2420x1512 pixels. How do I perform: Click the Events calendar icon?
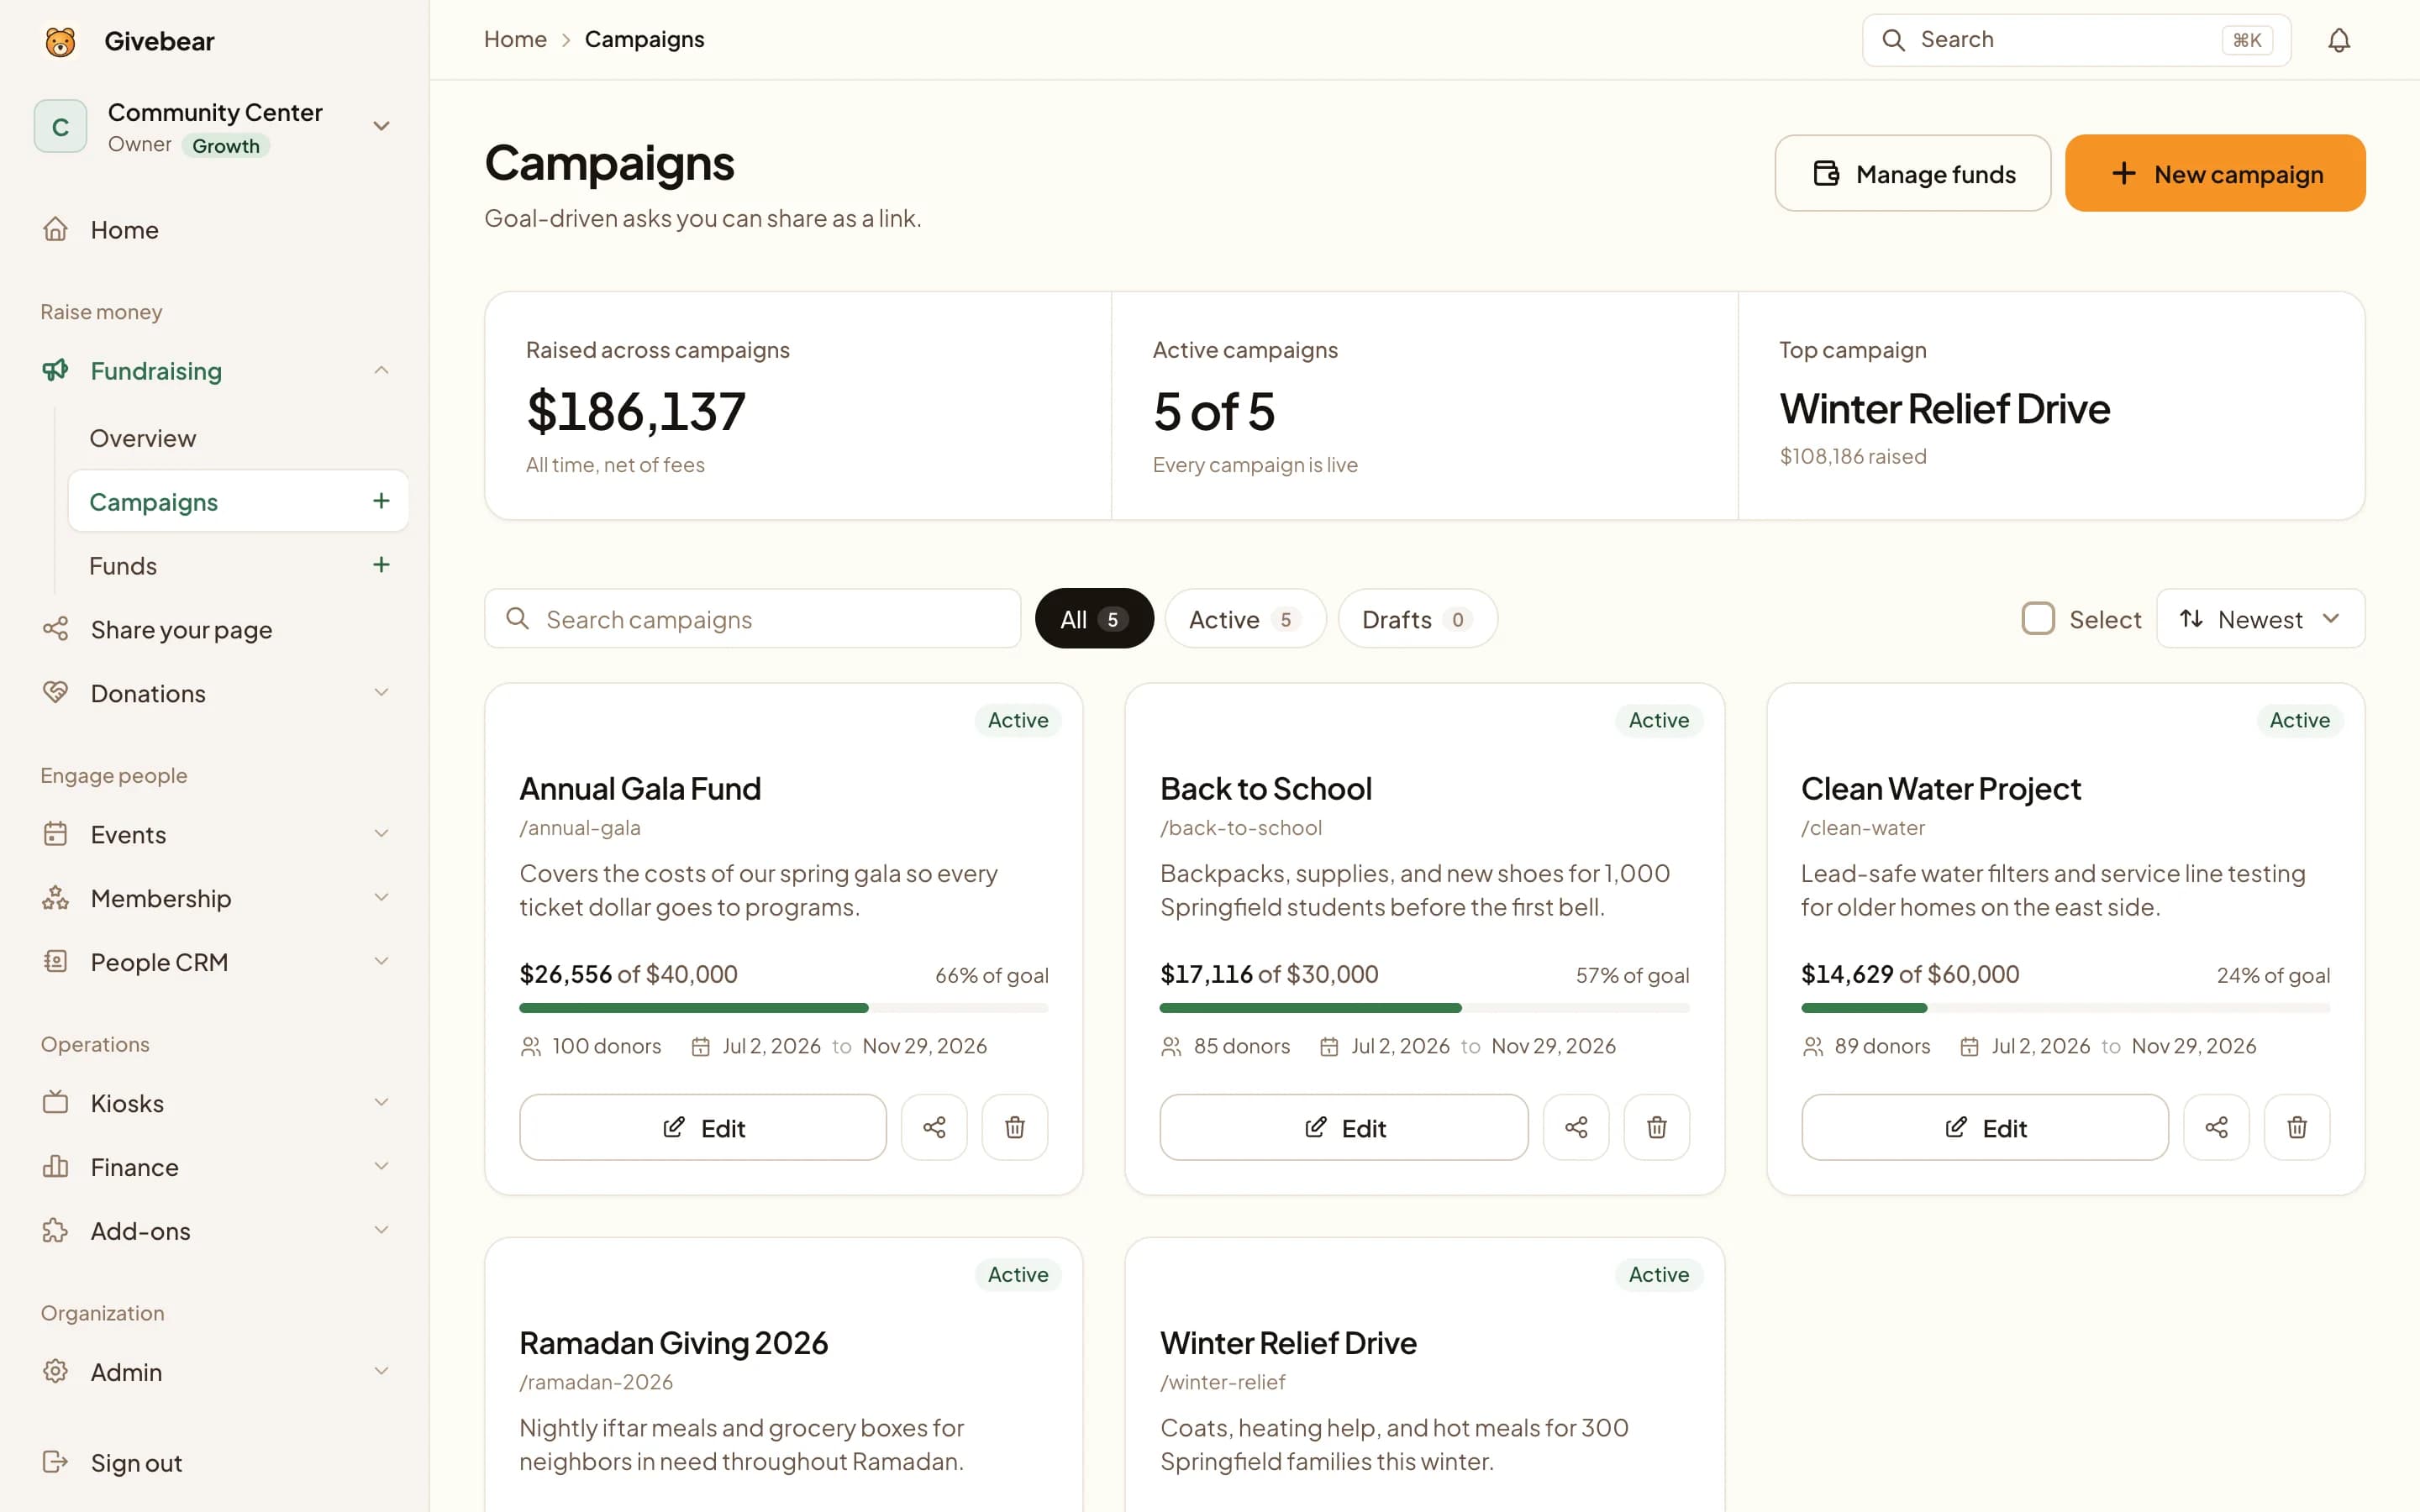click(55, 834)
